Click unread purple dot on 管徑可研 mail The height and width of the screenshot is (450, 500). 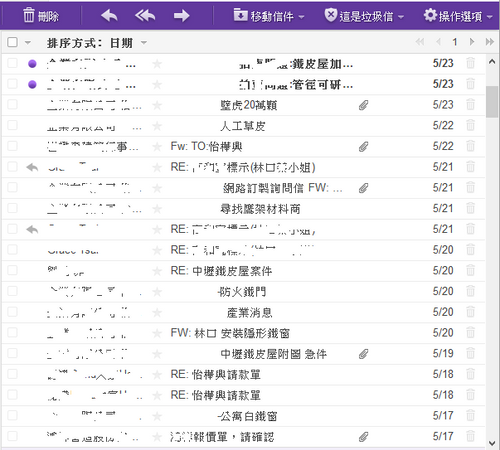tap(32, 85)
